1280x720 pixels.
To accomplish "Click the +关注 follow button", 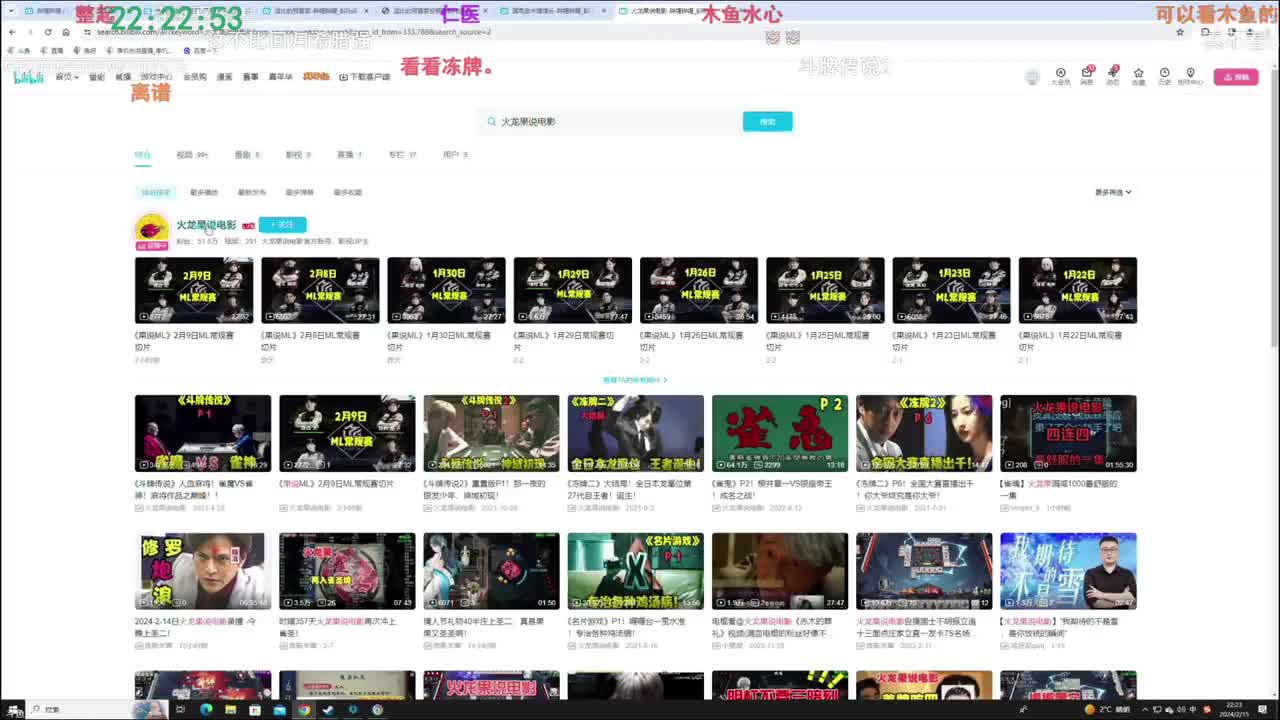I will point(282,225).
